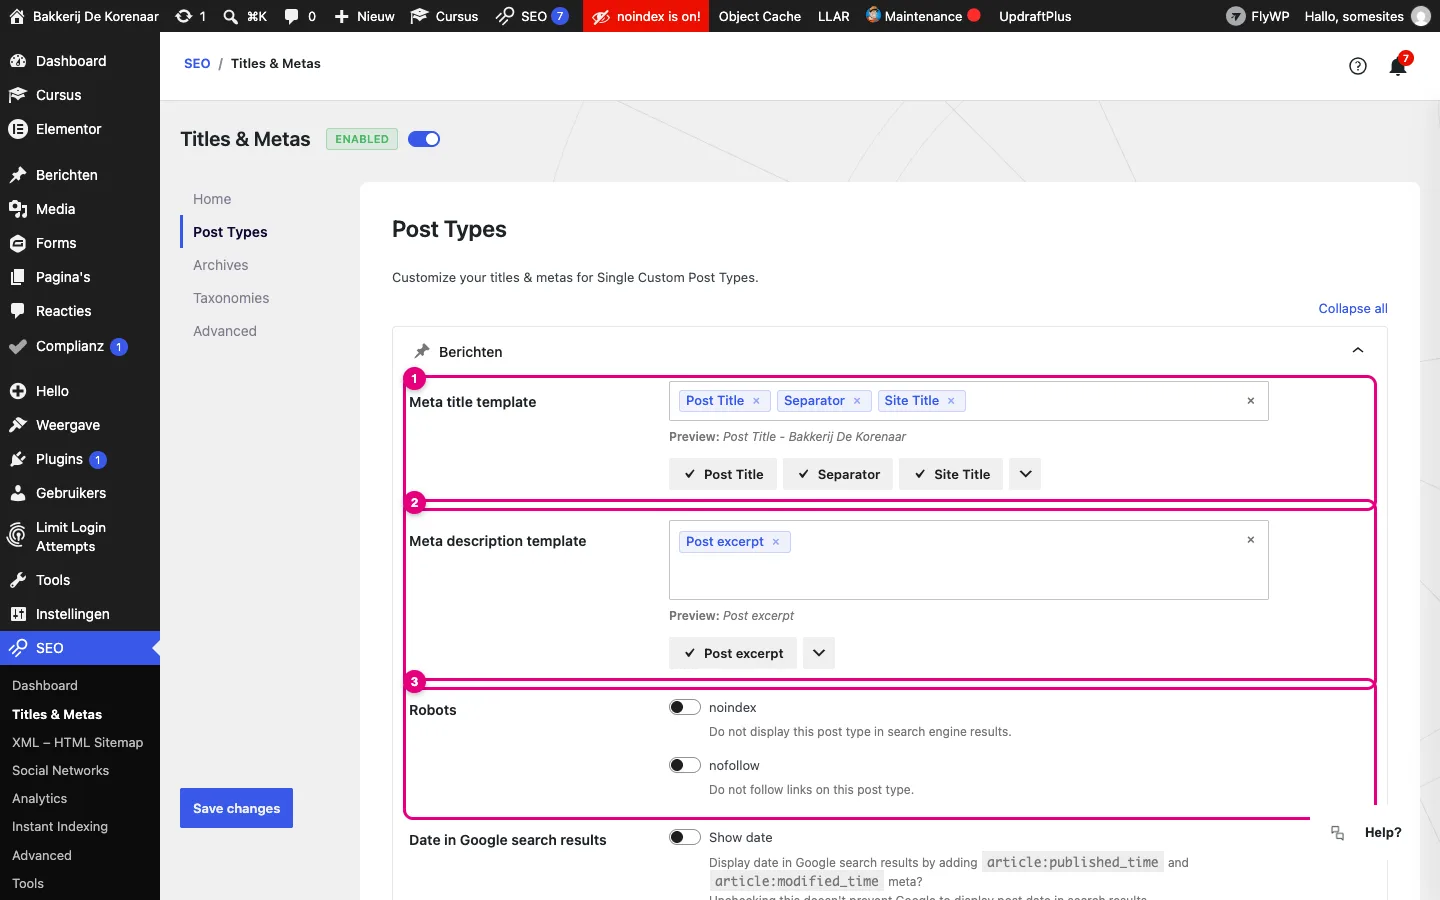Image resolution: width=1440 pixels, height=900 pixels.
Task: Toggle the Titles & Metas enabled switch
Action: [x=424, y=139]
